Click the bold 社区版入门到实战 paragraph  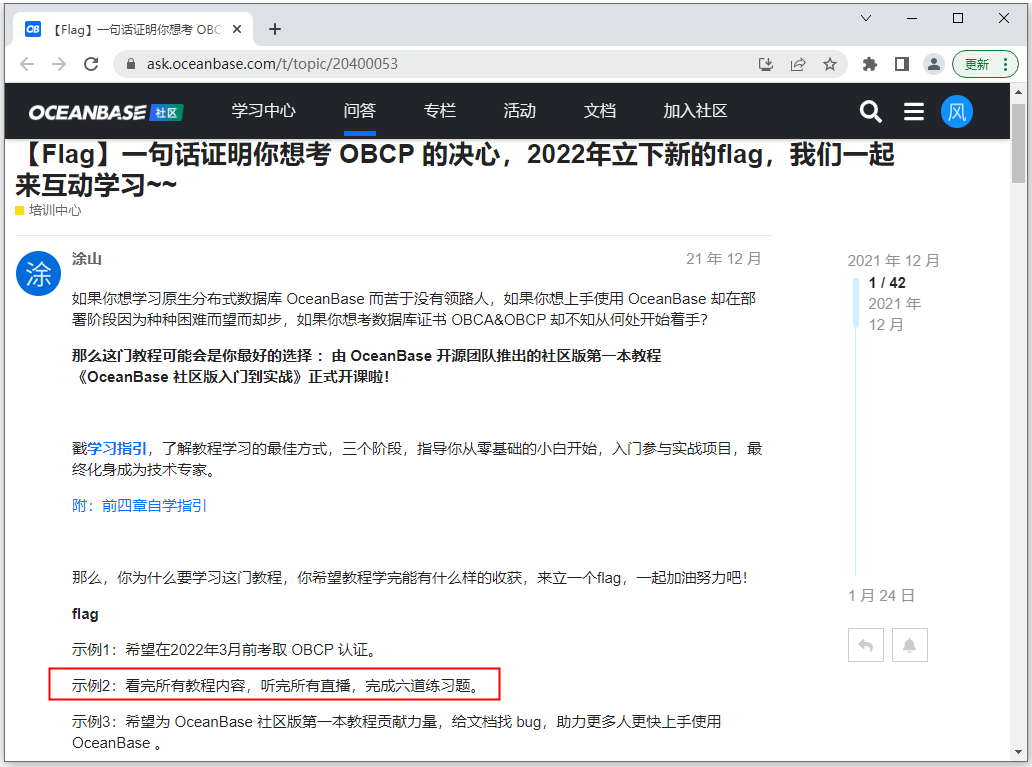point(367,366)
